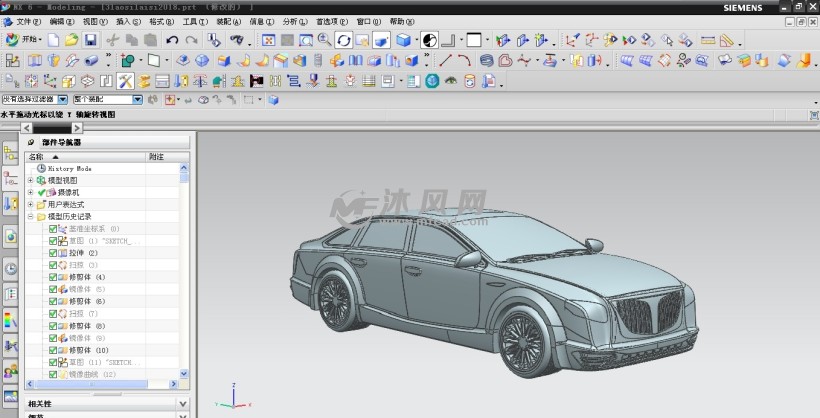Open the roles sidebar tab with two people
The image size is (820, 418).
pos(10,371)
